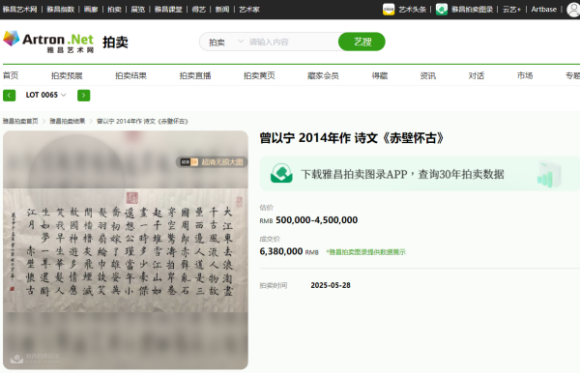Screen dimensions: 580x373
Task: Click the 超清无损大图 badge on artwork
Action: [212, 162]
